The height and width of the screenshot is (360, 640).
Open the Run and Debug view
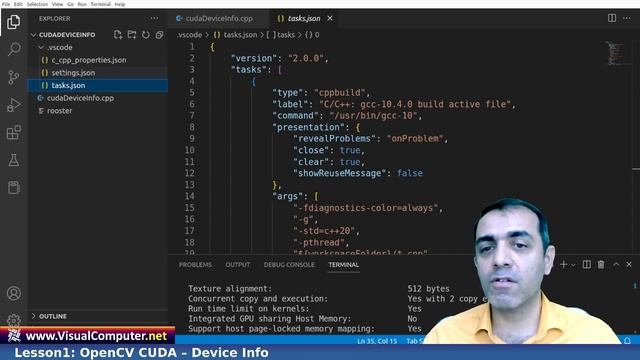tap(13, 105)
